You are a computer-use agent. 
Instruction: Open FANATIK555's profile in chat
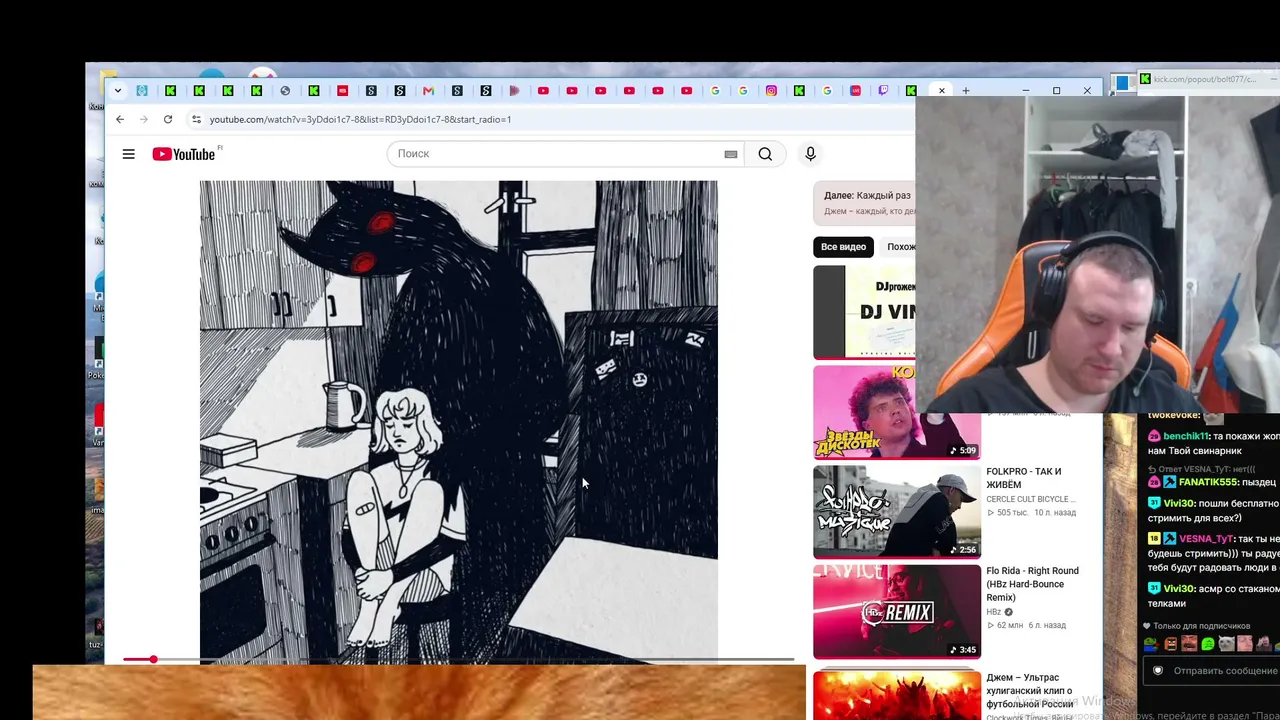pyautogui.click(x=1208, y=482)
